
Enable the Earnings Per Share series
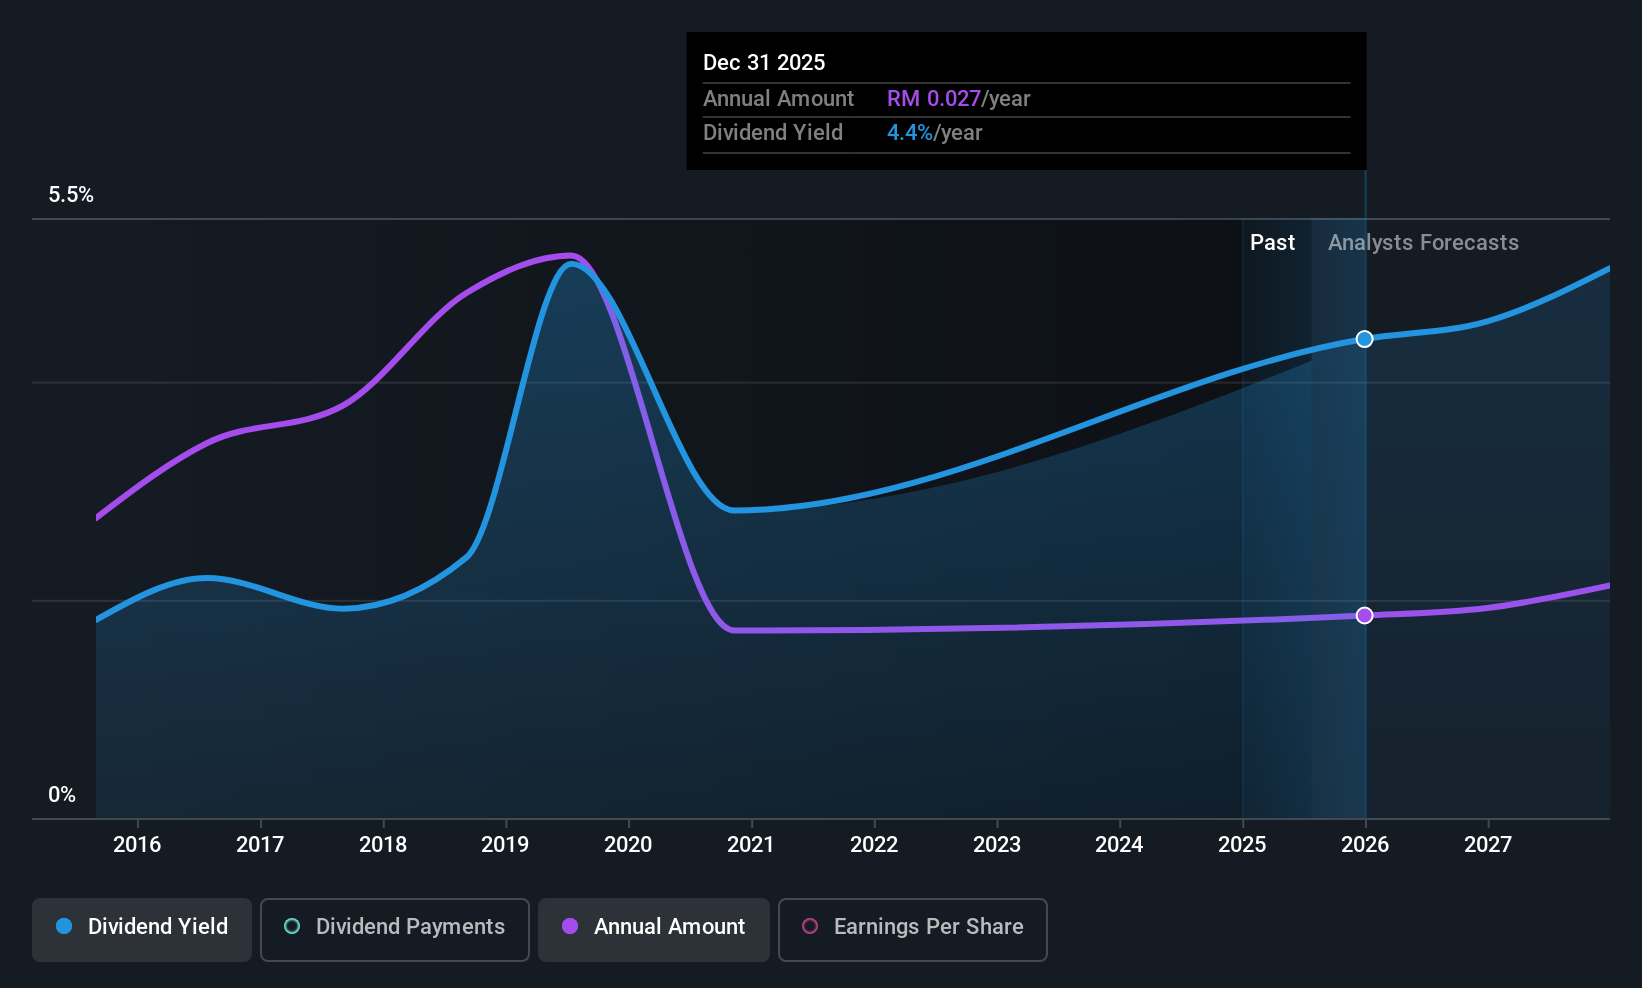point(913,930)
